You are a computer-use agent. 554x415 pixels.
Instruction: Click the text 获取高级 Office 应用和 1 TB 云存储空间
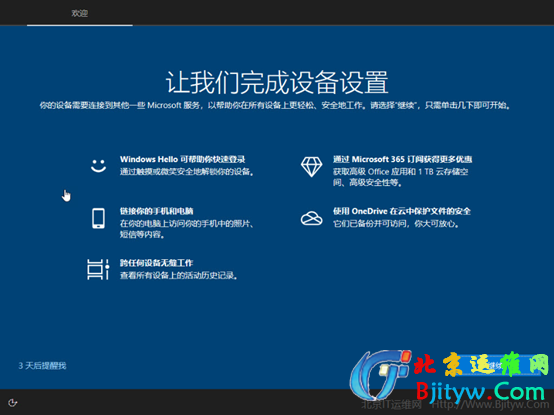point(401,177)
